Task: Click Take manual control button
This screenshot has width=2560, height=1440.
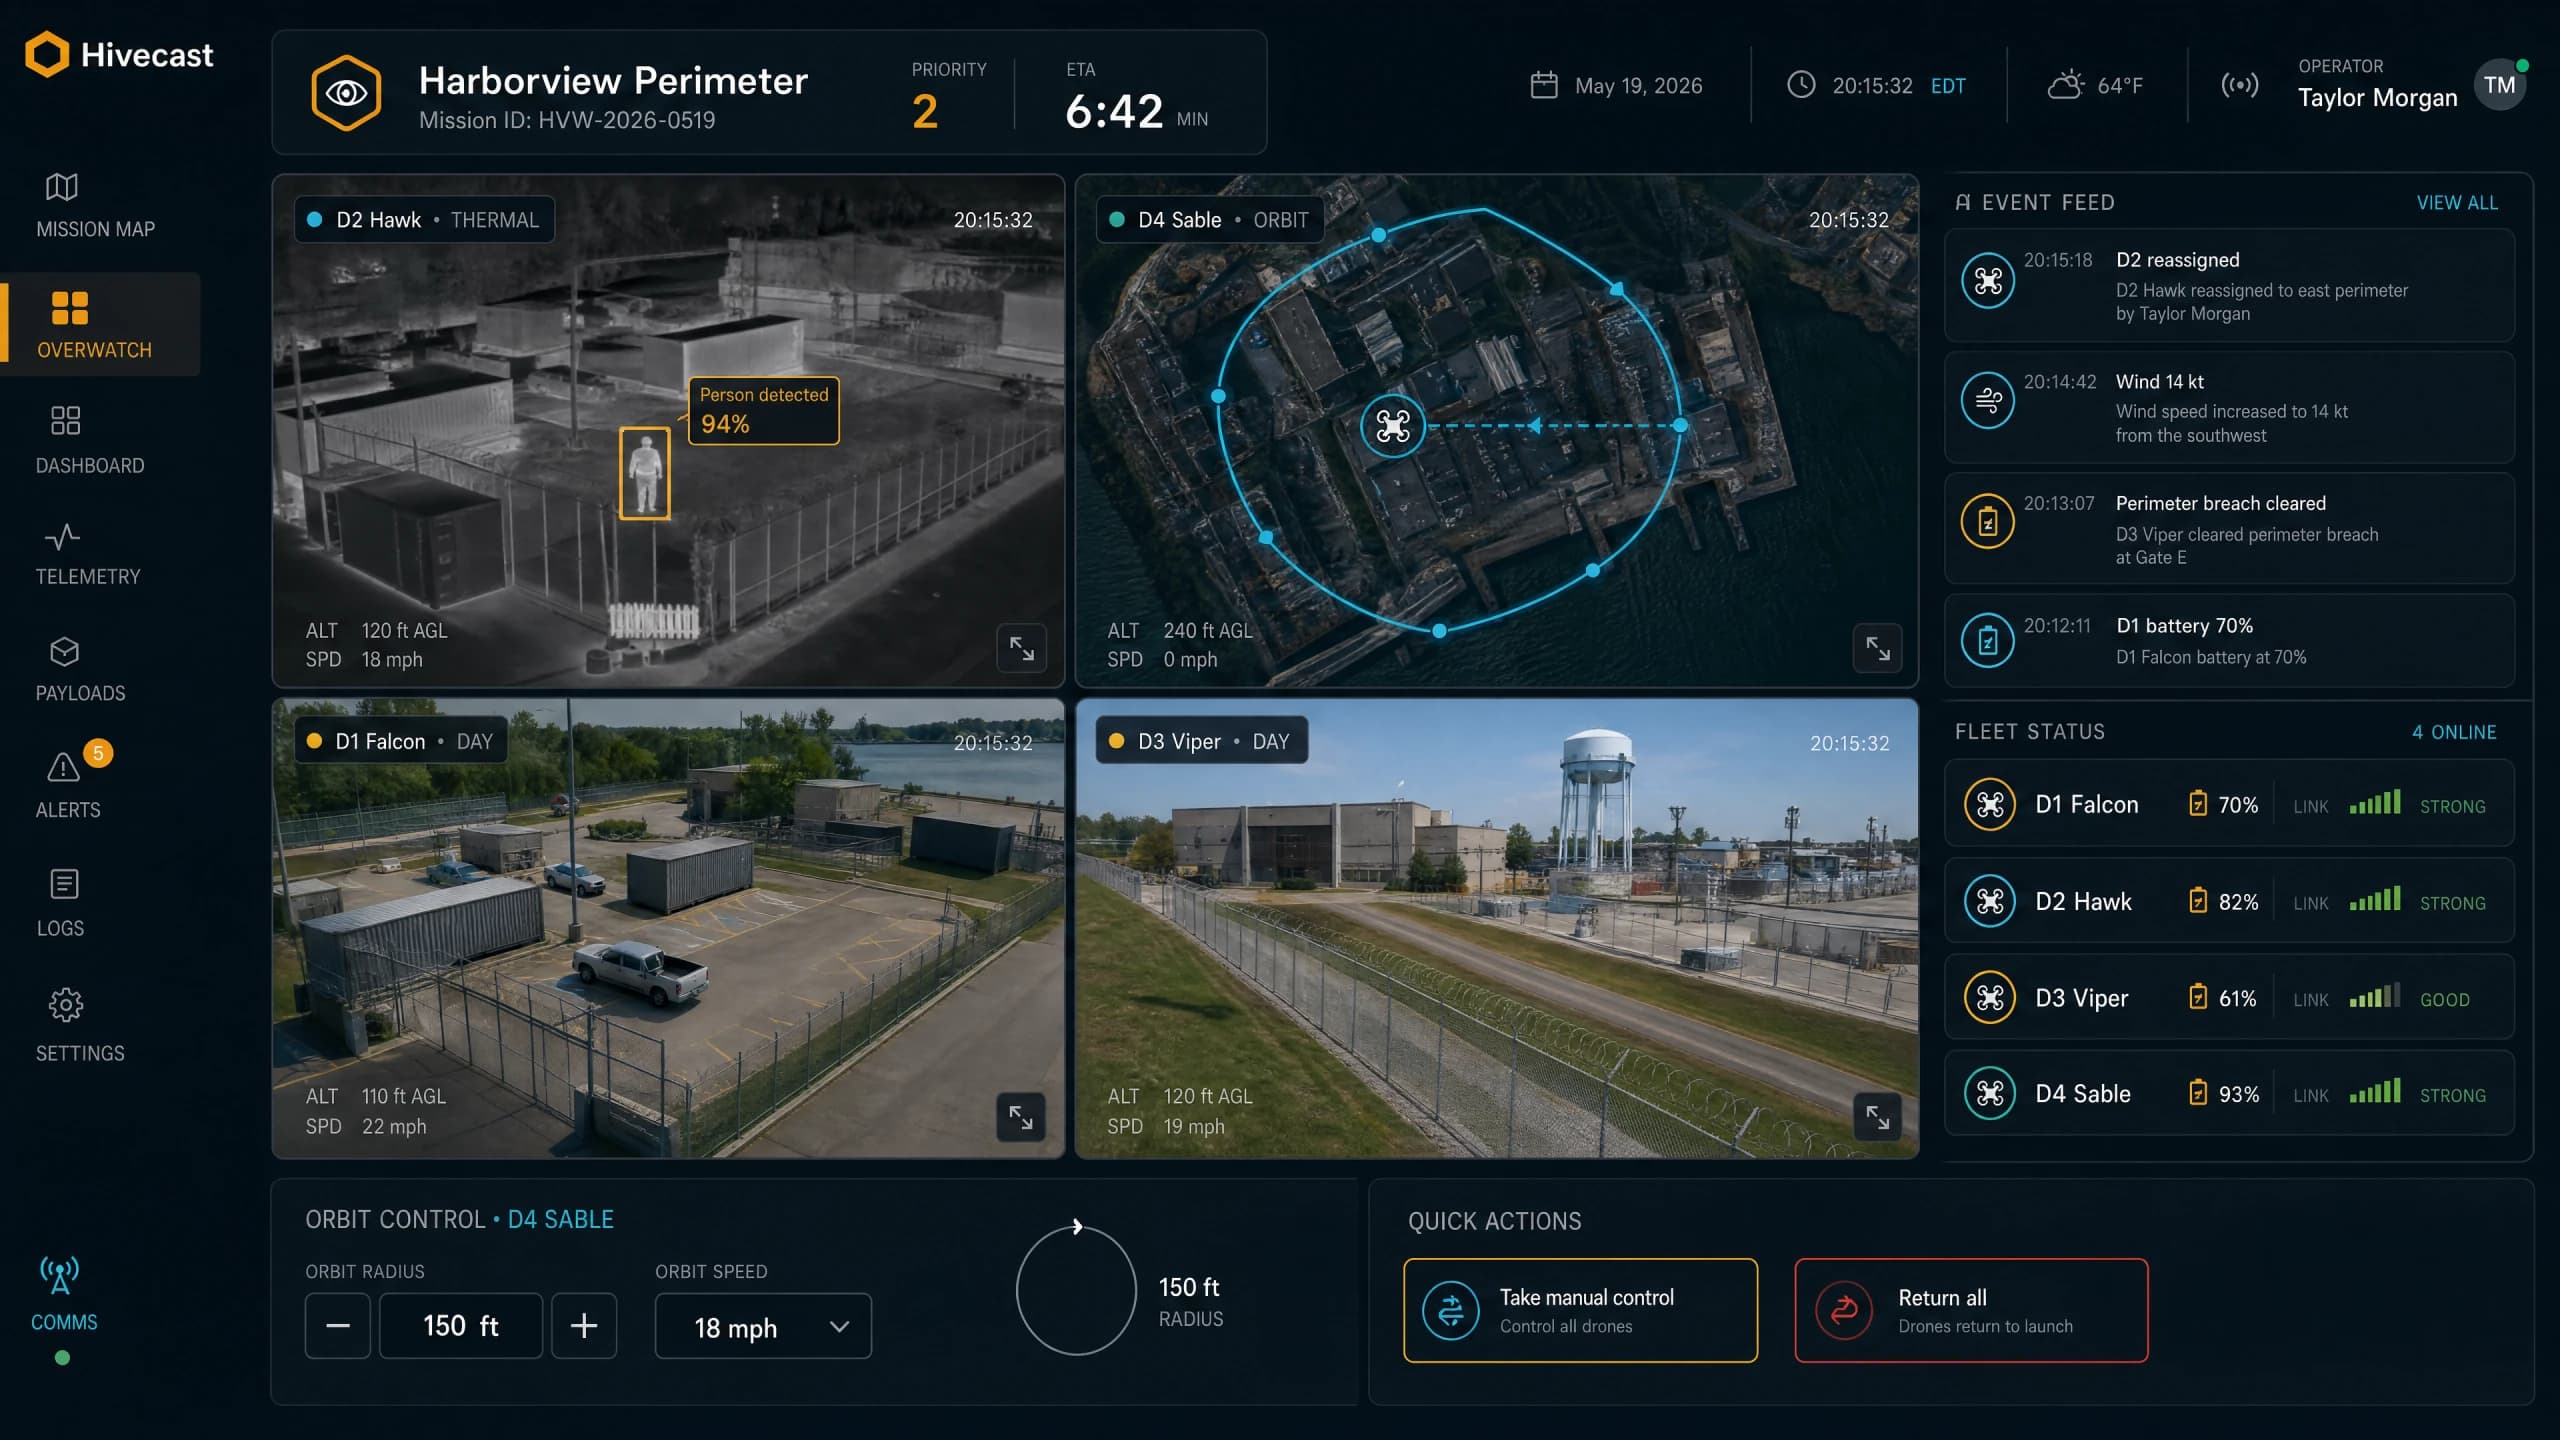Action: tap(1580, 1310)
